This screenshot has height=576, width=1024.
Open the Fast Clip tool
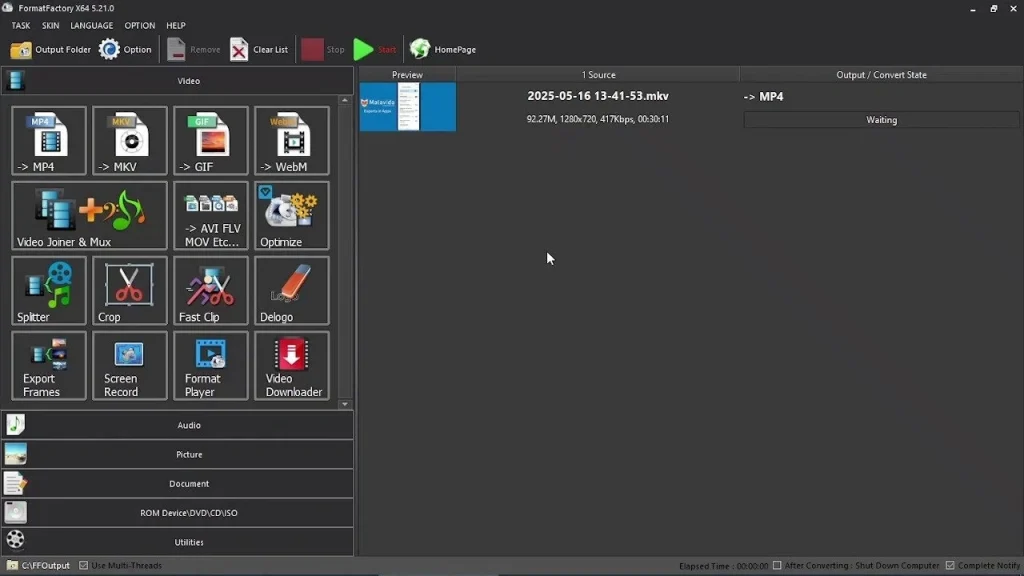[210, 290]
